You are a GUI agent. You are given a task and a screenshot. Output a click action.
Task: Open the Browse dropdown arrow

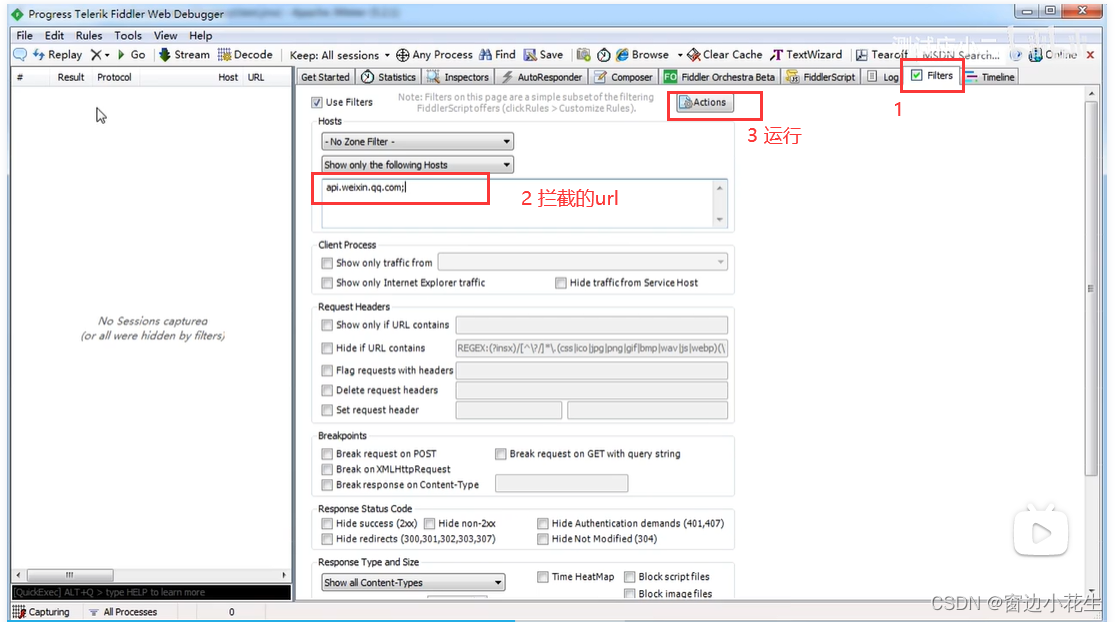tap(679, 55)
